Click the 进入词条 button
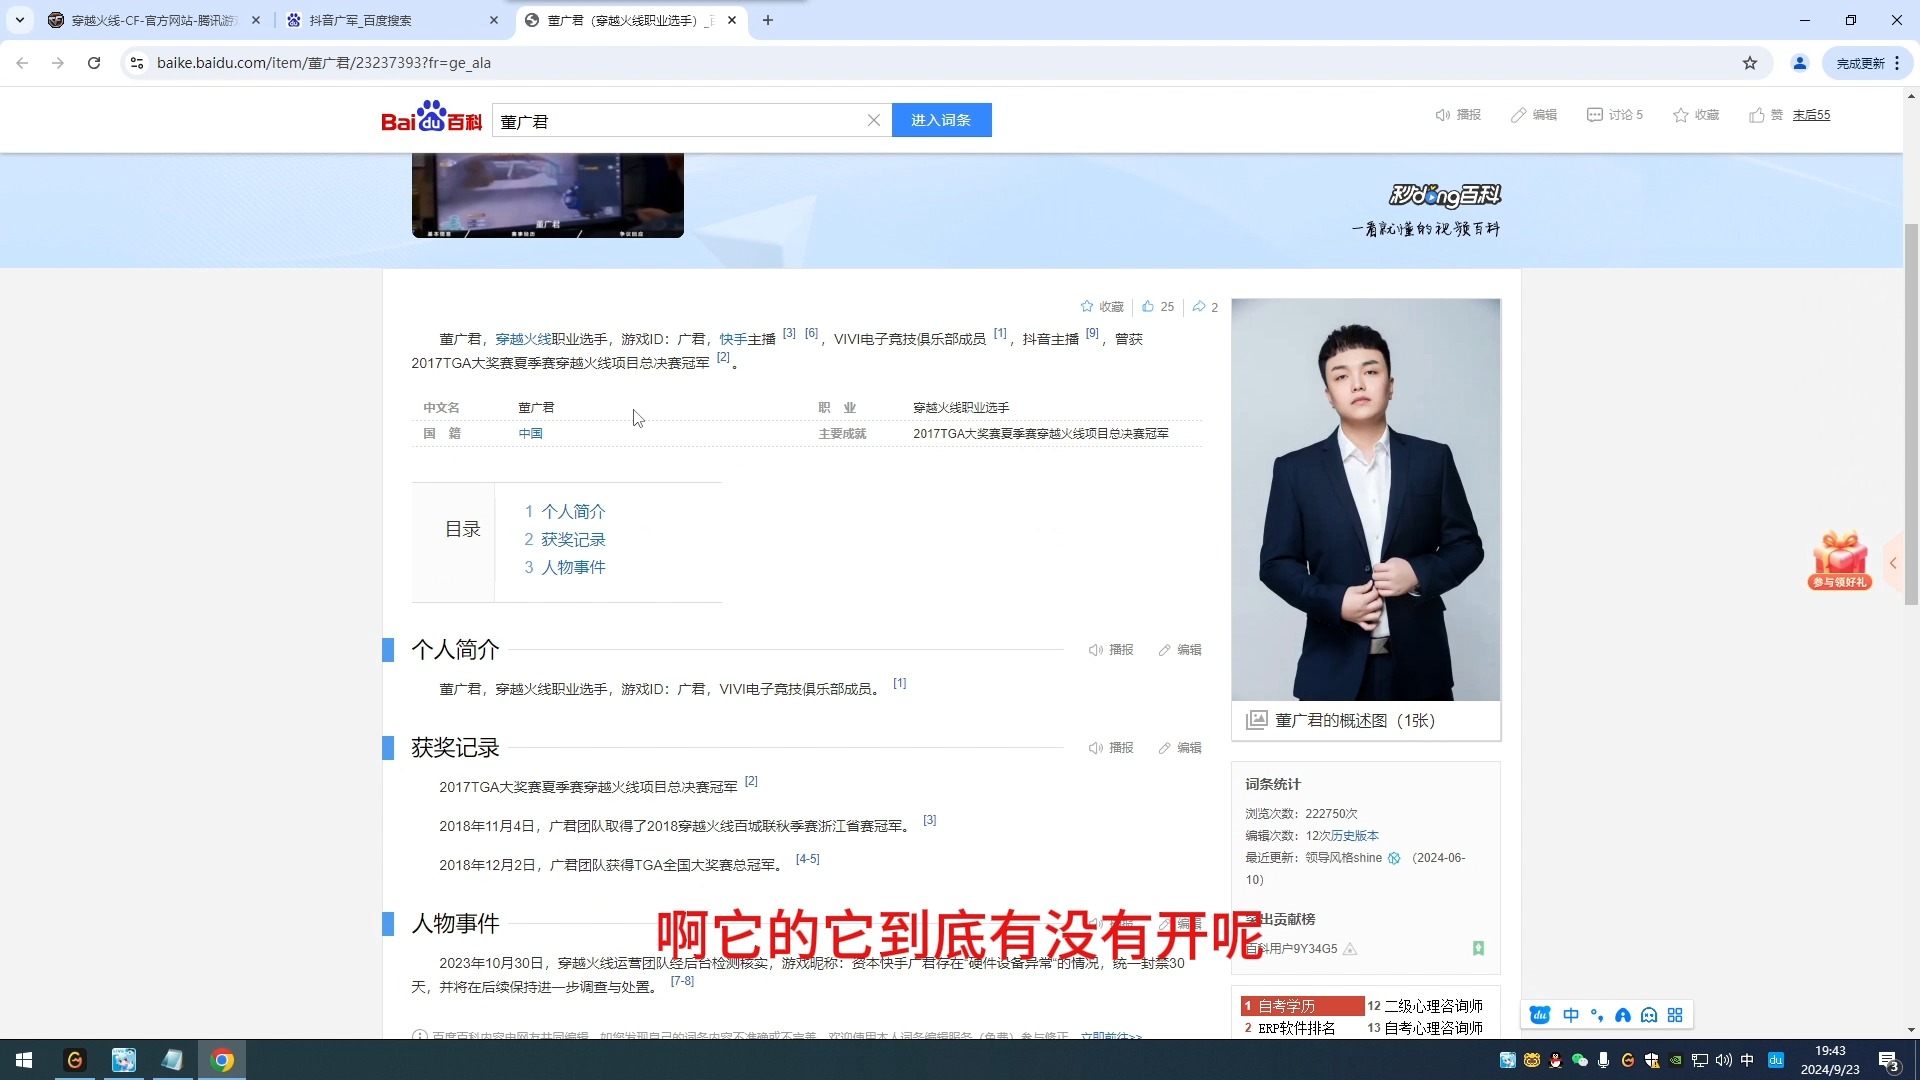The image size is (1920, 1080). (x=941, y=120)
